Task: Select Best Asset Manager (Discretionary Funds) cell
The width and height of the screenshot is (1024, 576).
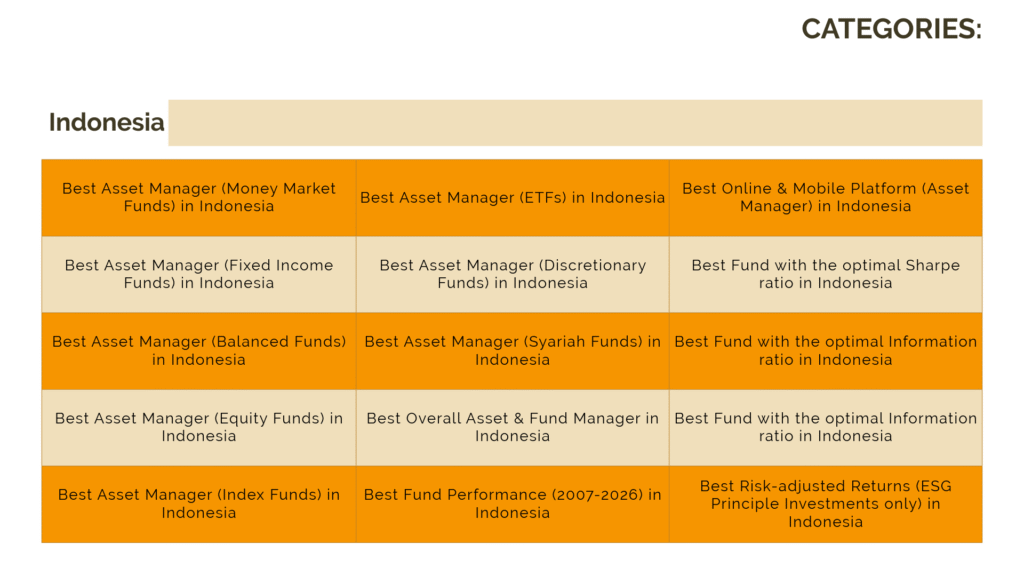Action: [512, 274]
